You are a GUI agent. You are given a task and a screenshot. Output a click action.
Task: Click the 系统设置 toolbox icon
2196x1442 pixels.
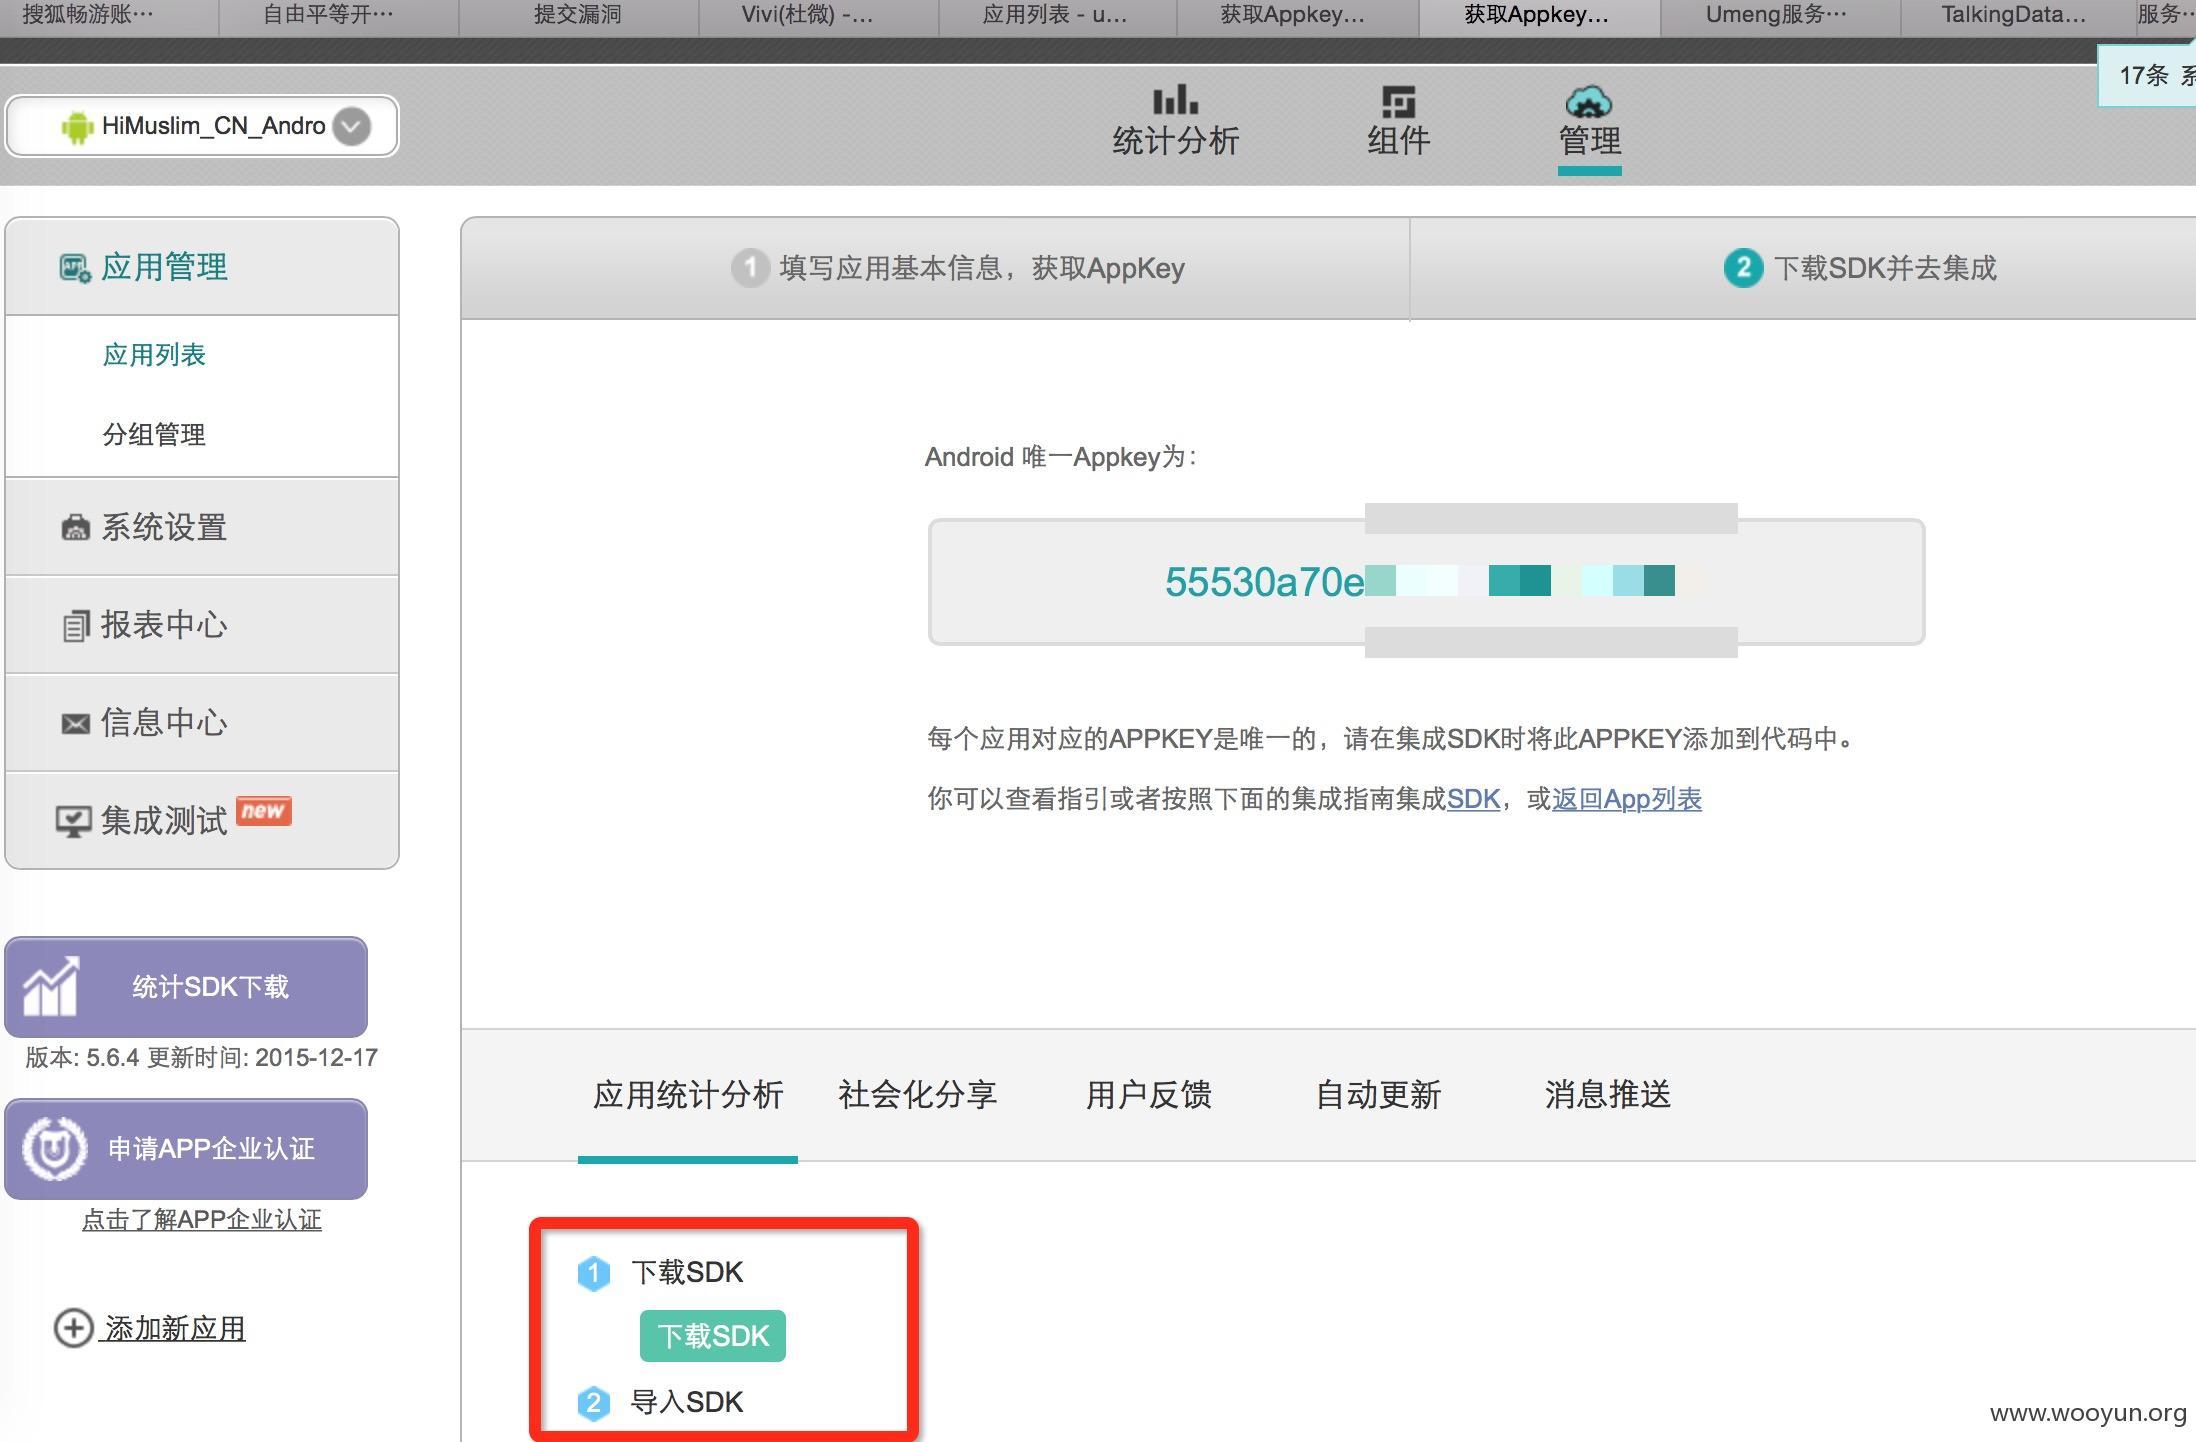75,528
